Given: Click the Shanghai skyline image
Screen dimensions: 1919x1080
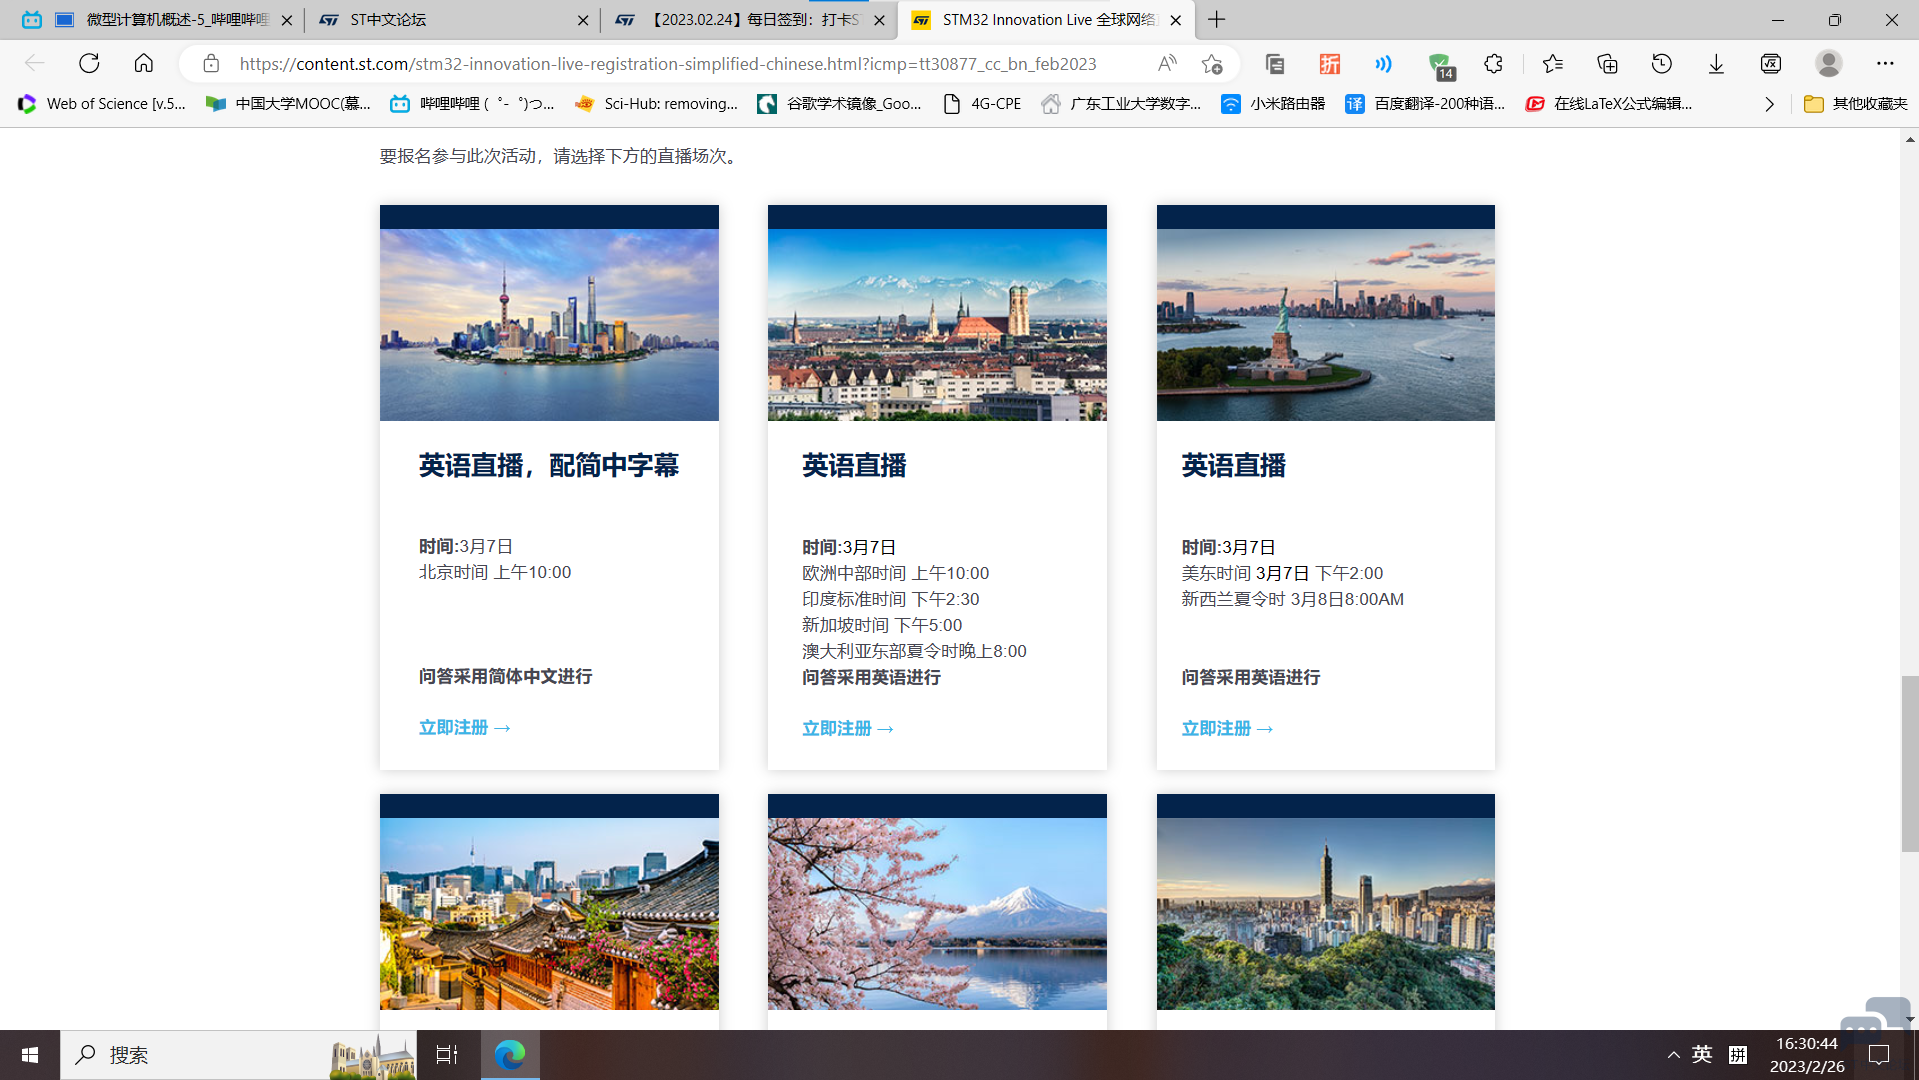Looking at the screenshot, I should 549,324.
